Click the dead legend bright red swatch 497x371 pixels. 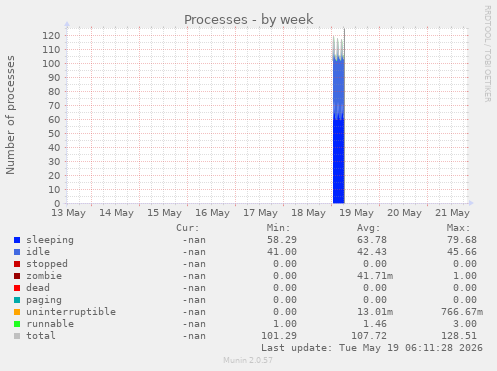(17, 288)
